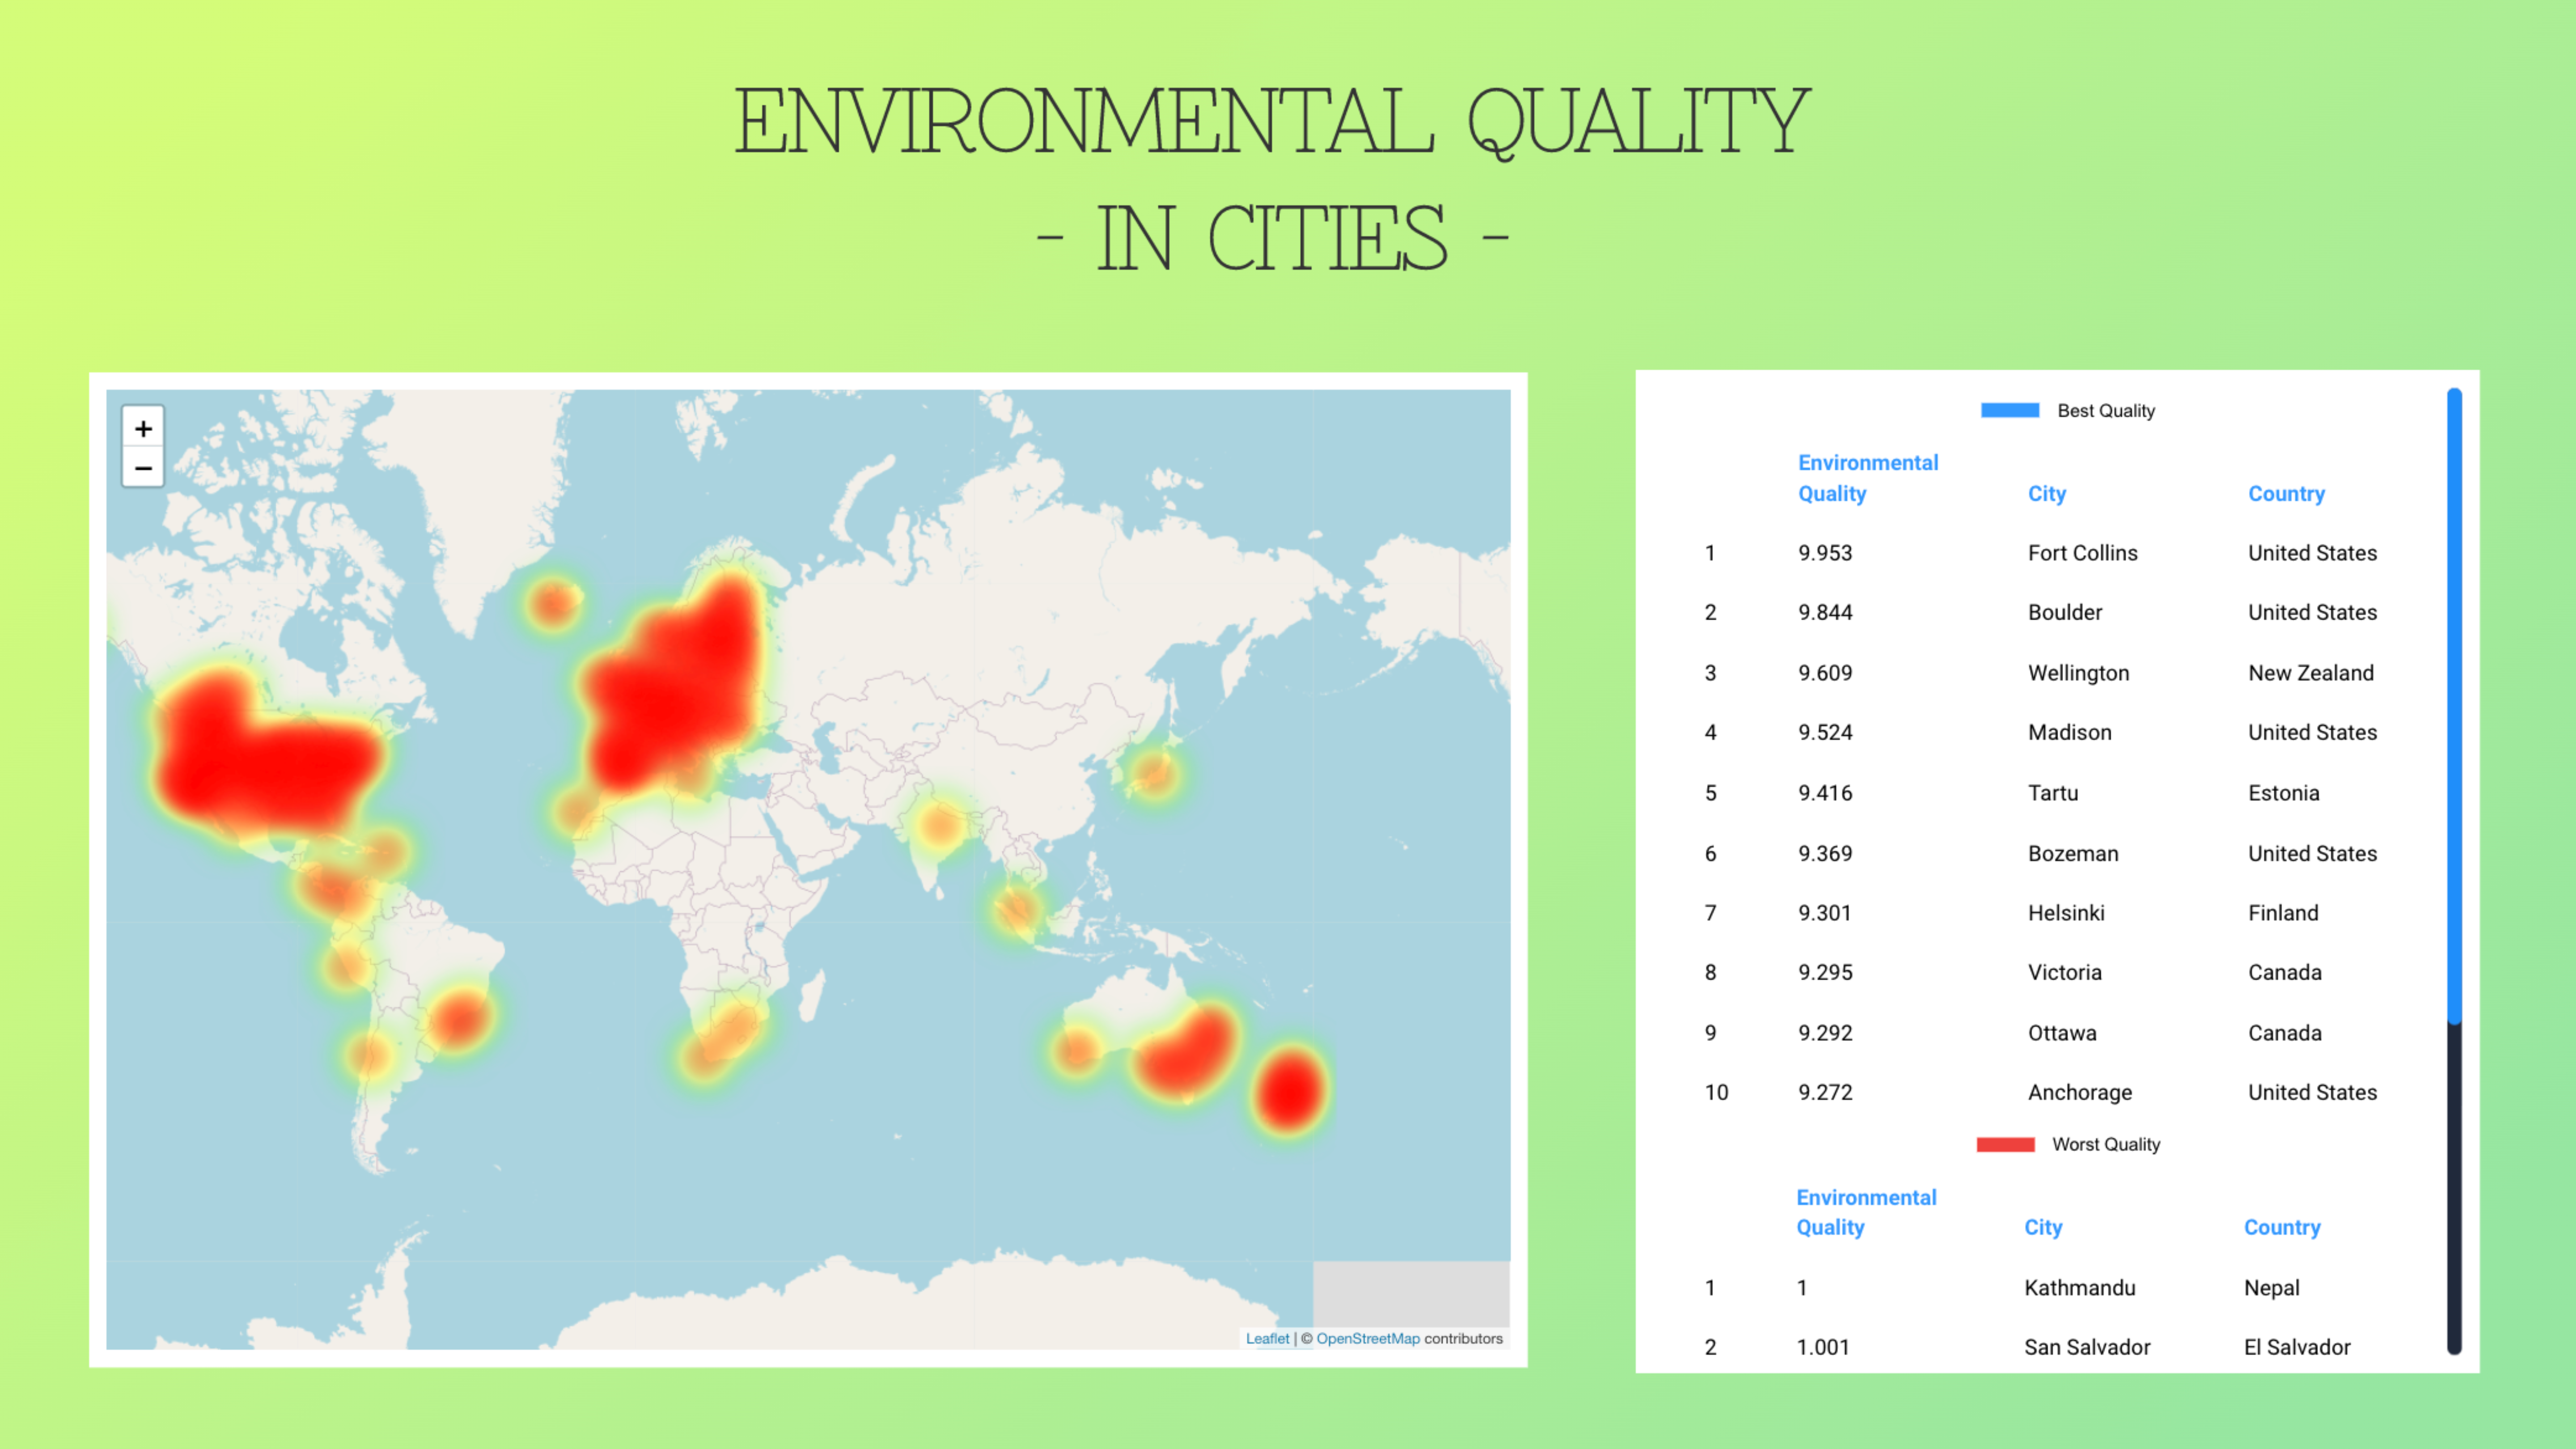
Task: Click the New Zealand country cell
Action: [x=2310, y=673]
